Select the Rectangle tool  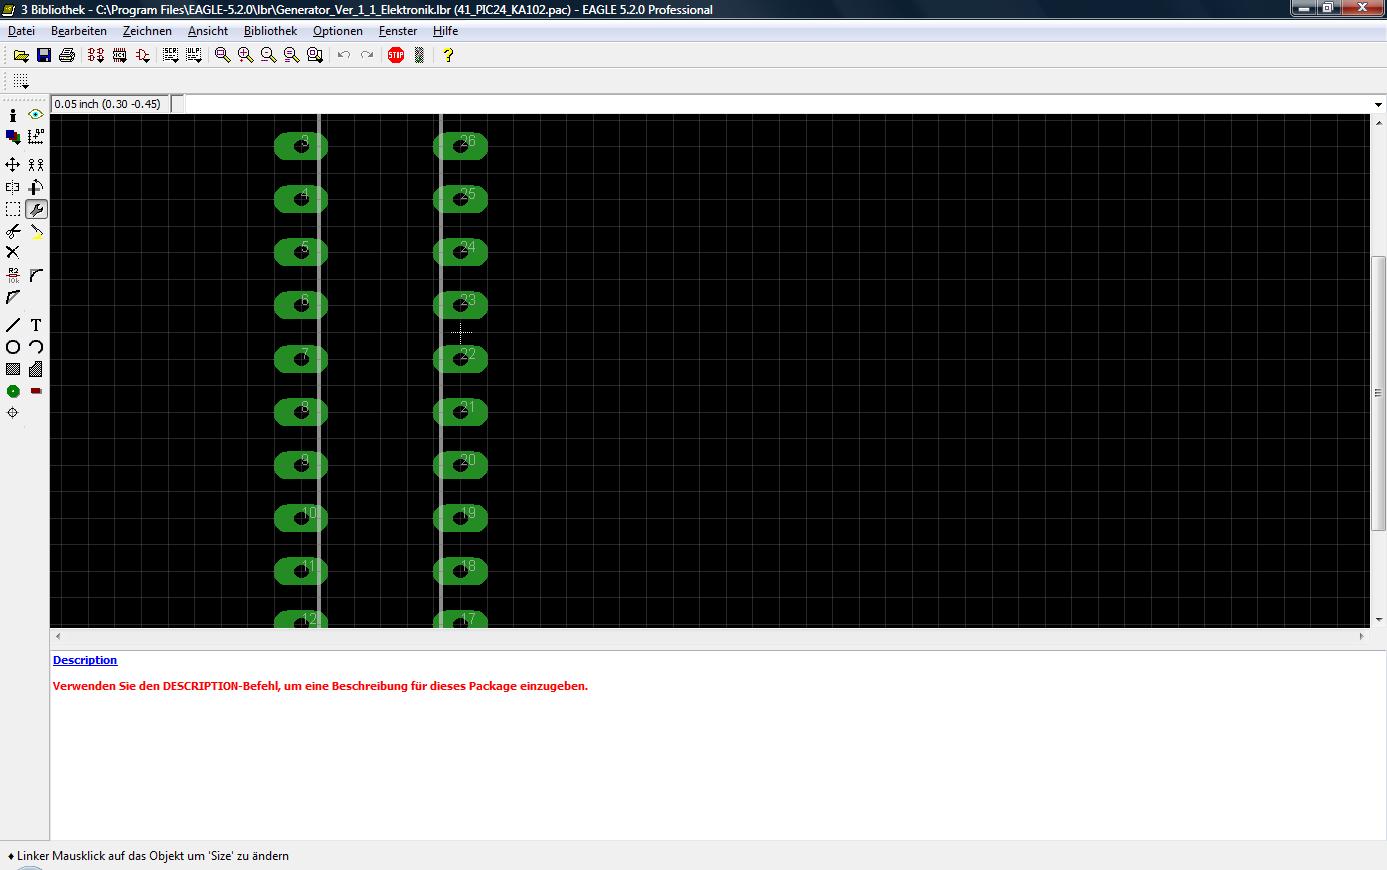pyautogui.click(x=13, y=369)
